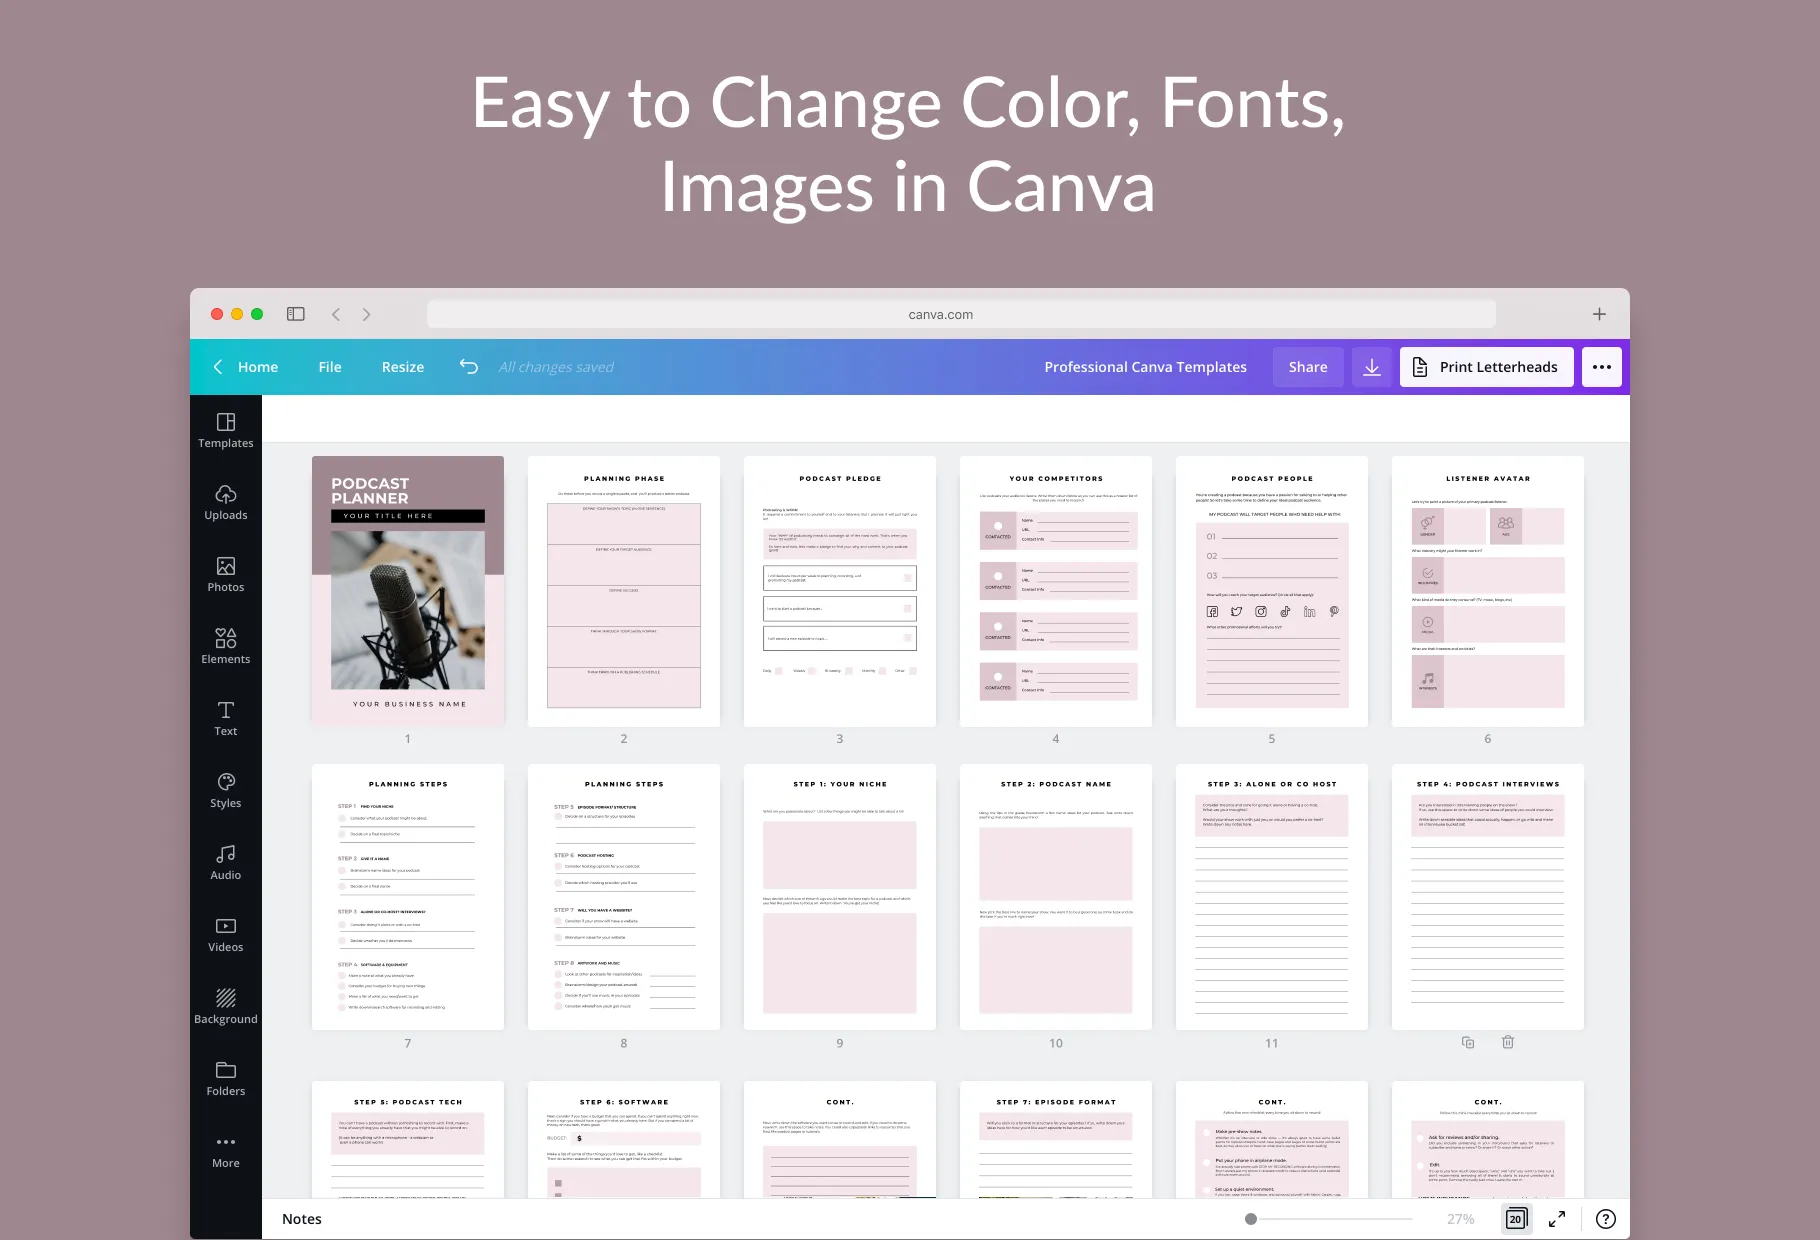The image size is (1820, 1240).
Task: Click the undo arrow icon
Action: (x=469, y=367)
